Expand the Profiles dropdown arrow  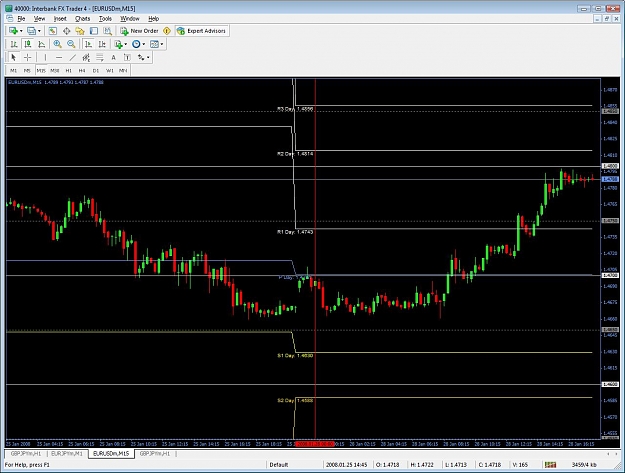tap(39, 31)
